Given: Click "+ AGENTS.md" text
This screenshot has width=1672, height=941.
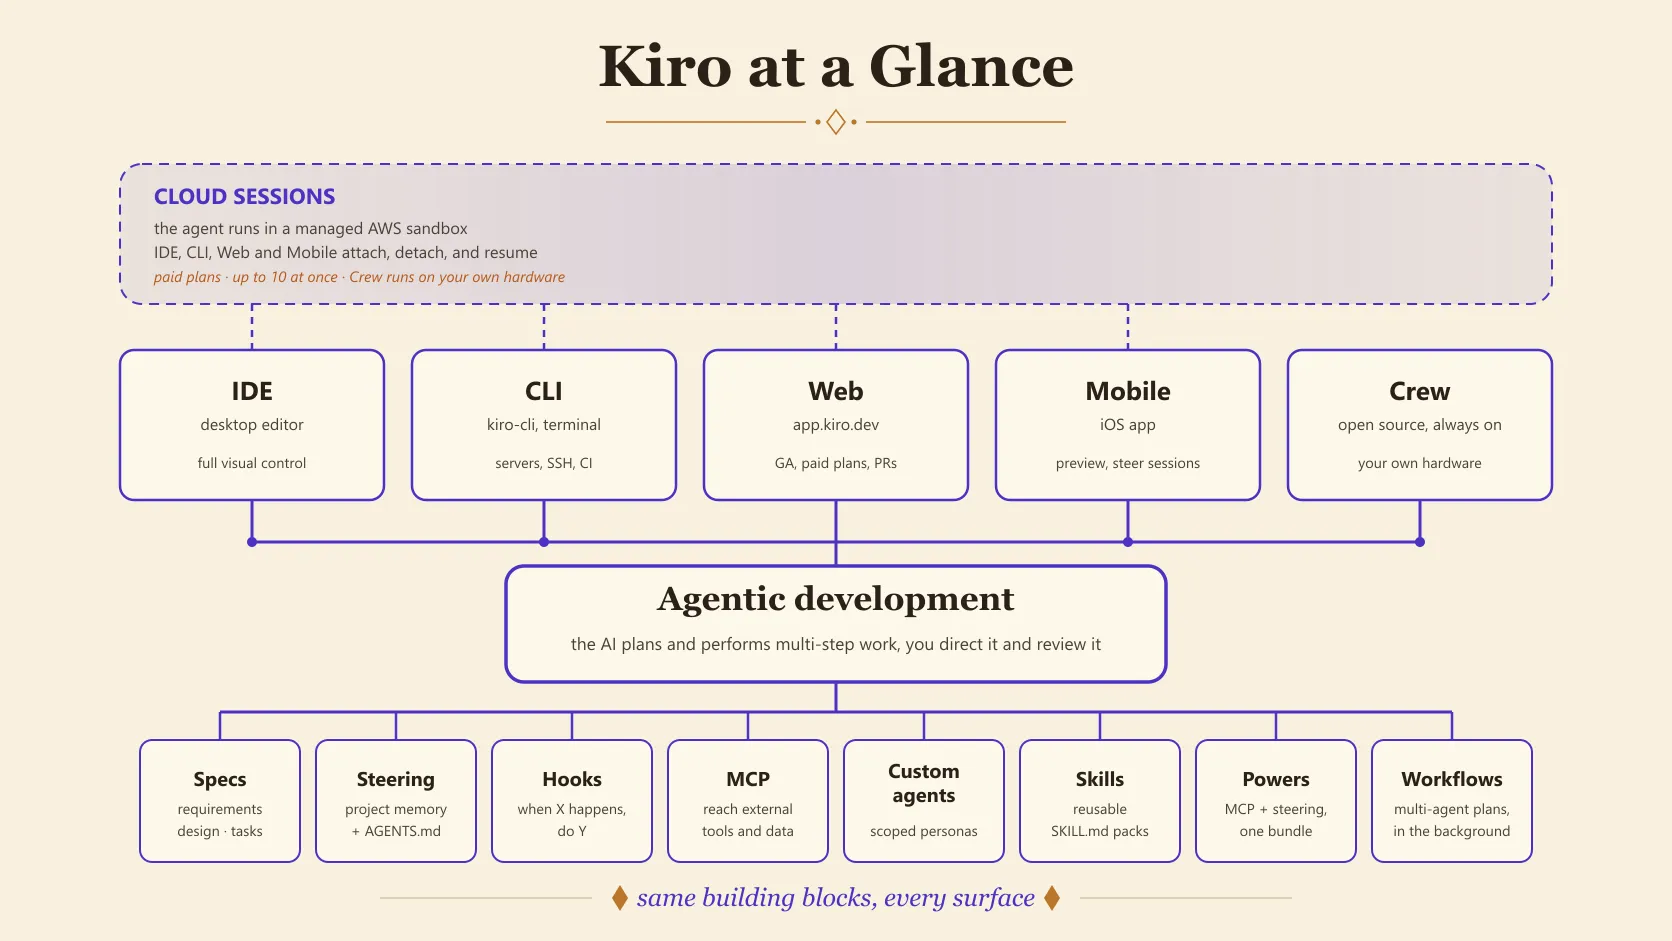Looking at the screenshot, I should click(396, 831).
